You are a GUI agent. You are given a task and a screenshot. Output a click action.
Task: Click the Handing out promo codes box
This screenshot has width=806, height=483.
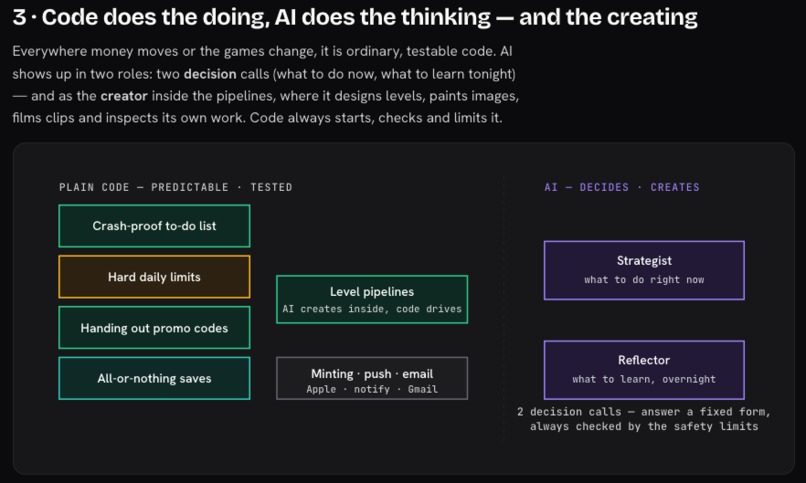click(x=154, y=328)
